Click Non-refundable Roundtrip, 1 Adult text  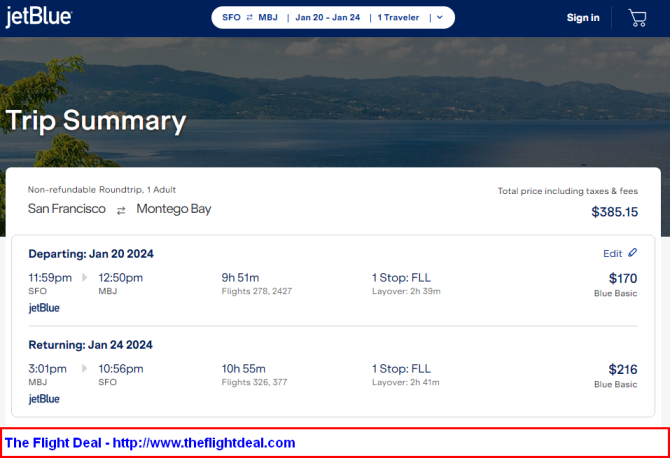102,190
